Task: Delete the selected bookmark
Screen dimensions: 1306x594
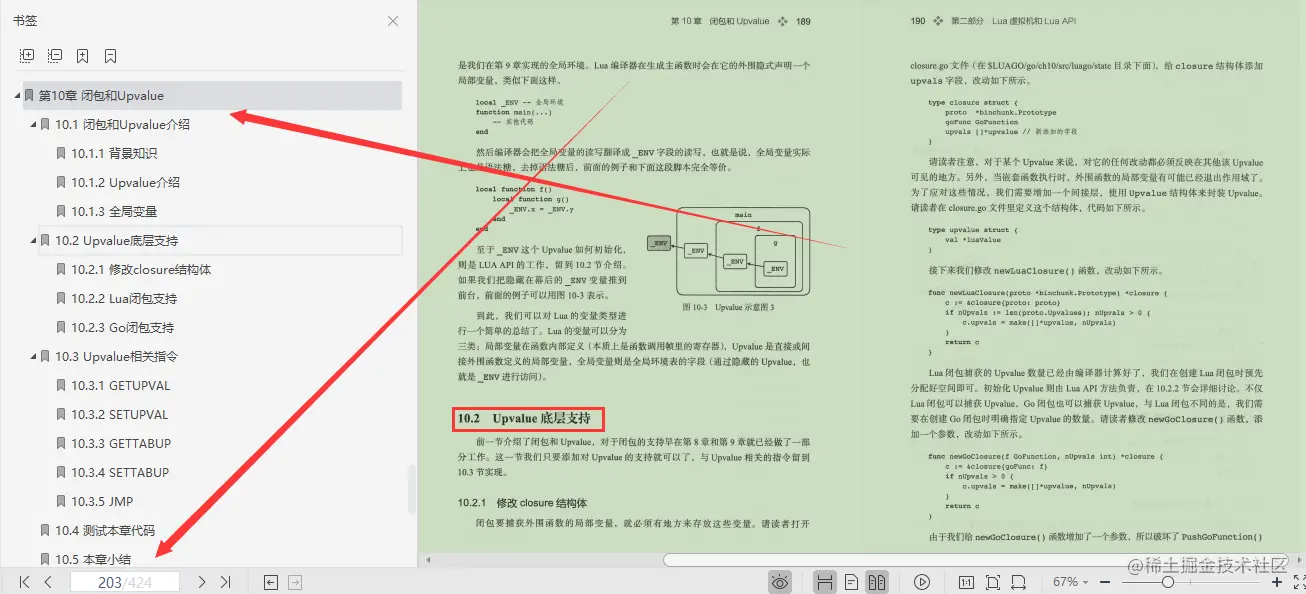Action: tap(111, 55)
